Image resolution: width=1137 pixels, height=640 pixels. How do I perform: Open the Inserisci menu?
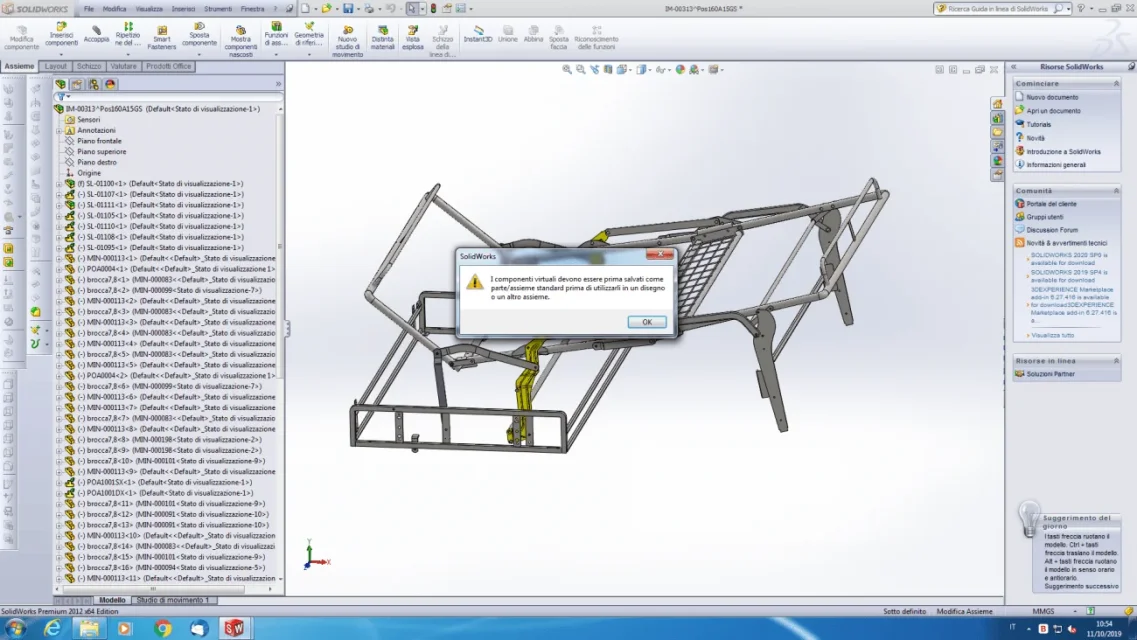coord(183,9)
